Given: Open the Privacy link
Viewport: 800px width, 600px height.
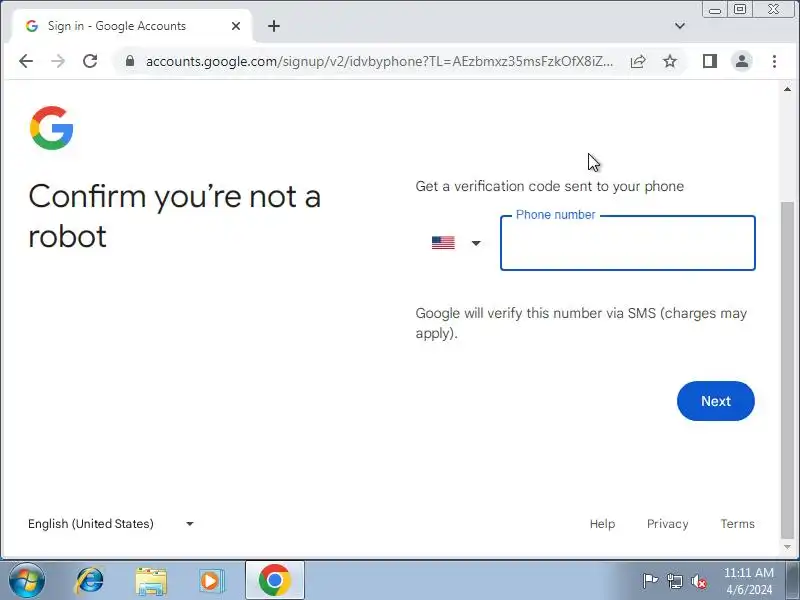Looking at the screenshot, I should click(x=667, y=524).
